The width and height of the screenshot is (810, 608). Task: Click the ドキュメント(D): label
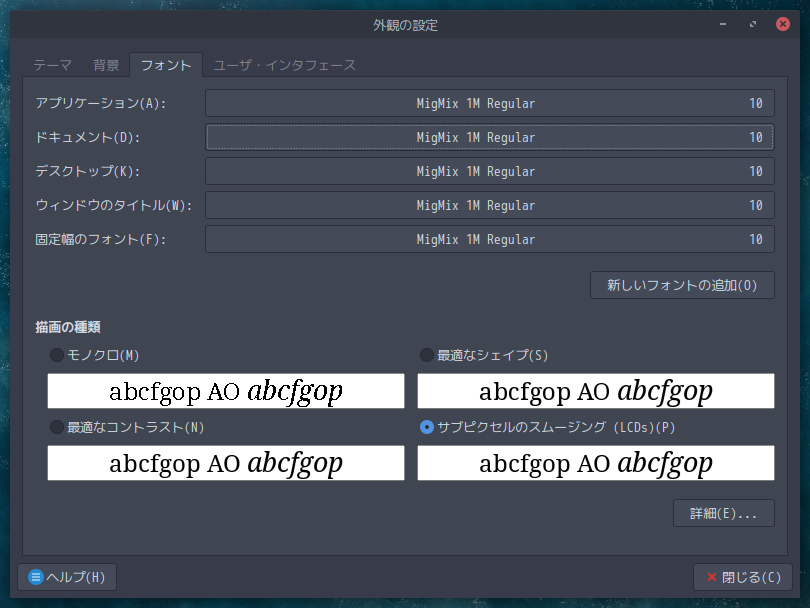click(x=88, y=137)
